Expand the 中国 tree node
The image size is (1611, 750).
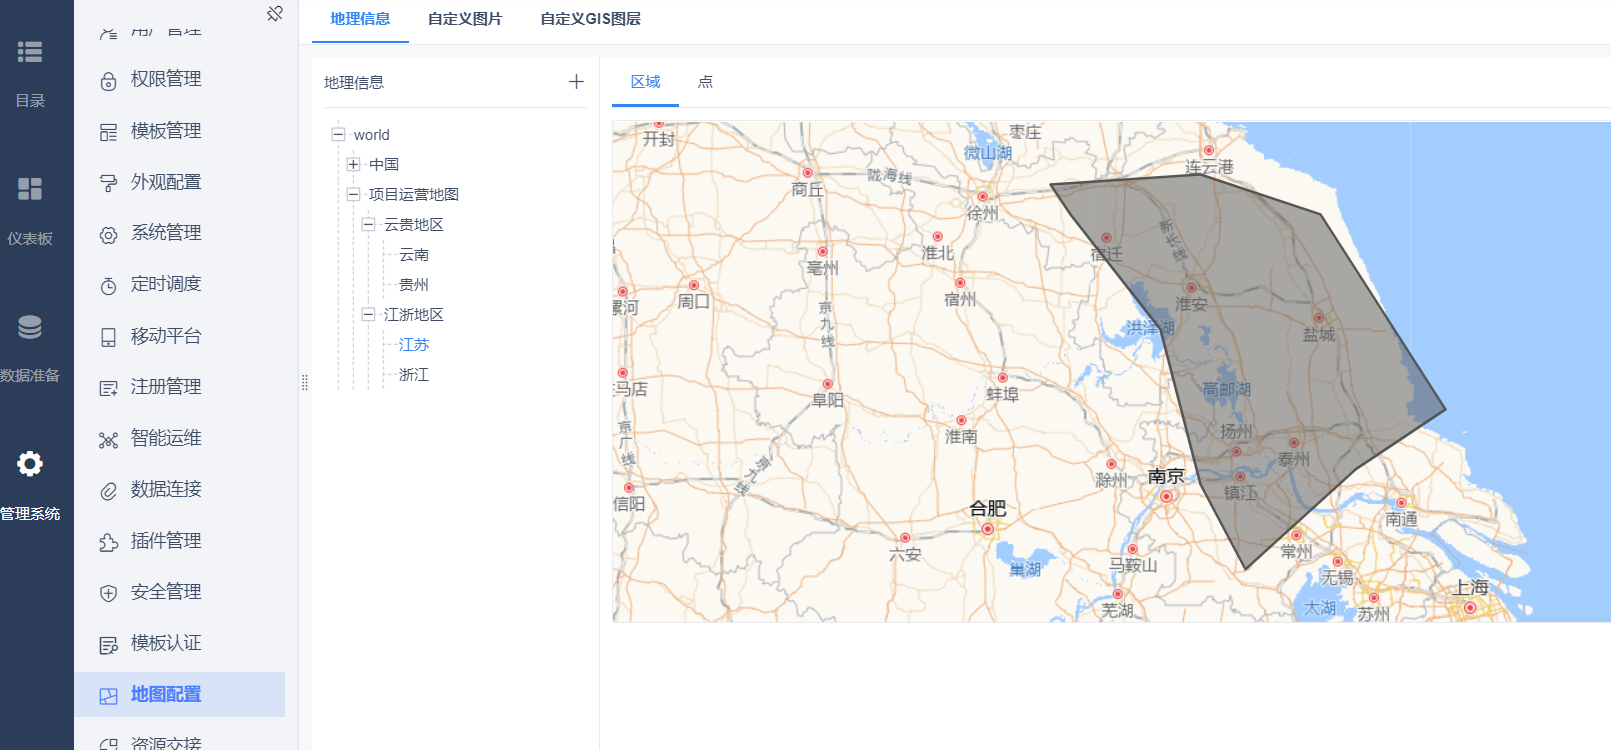pos(353,164)
